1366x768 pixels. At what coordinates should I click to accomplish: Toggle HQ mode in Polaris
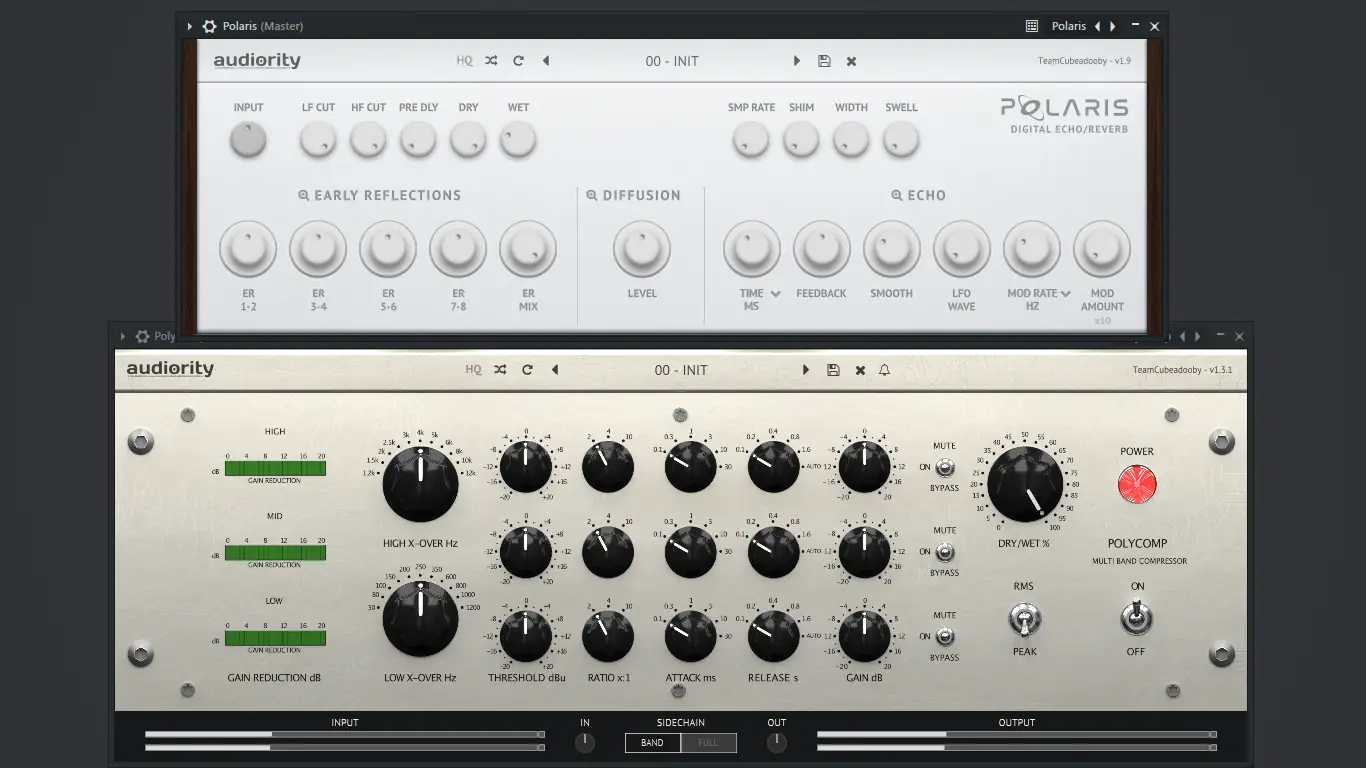tap(464, 61)
